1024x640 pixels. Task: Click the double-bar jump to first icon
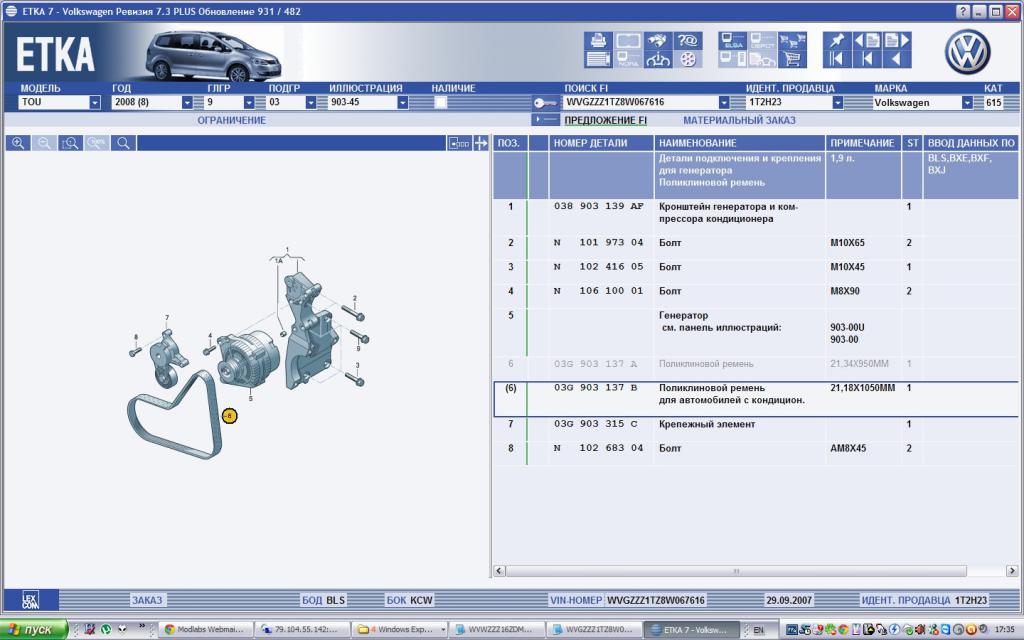coord(837,59)
